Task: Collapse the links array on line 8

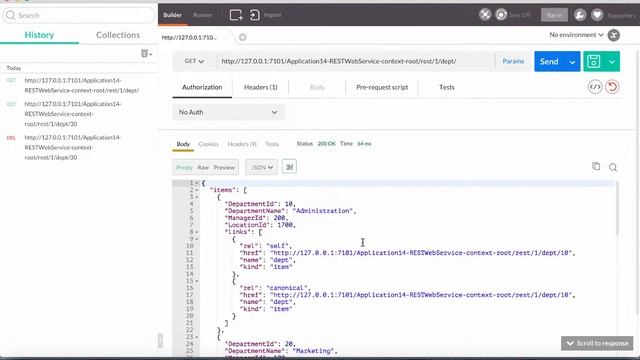Action: (197, 232)
